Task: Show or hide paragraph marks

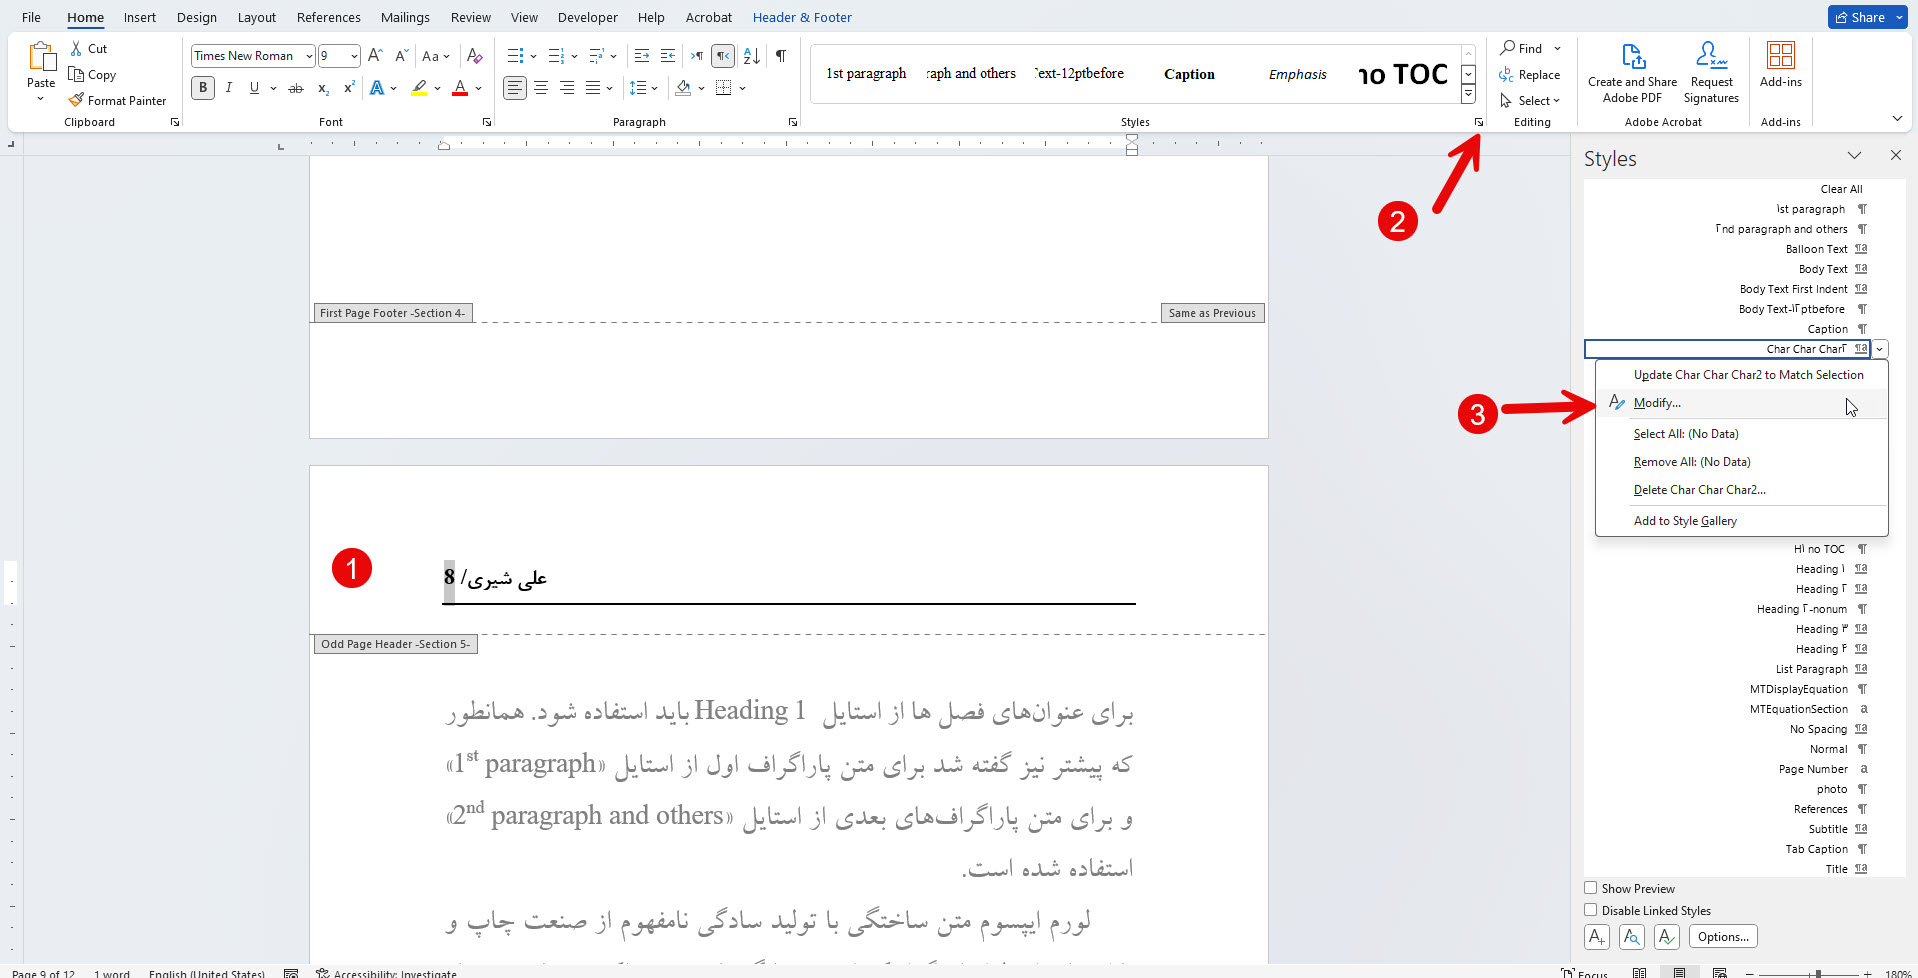Action: pos(780,56)
